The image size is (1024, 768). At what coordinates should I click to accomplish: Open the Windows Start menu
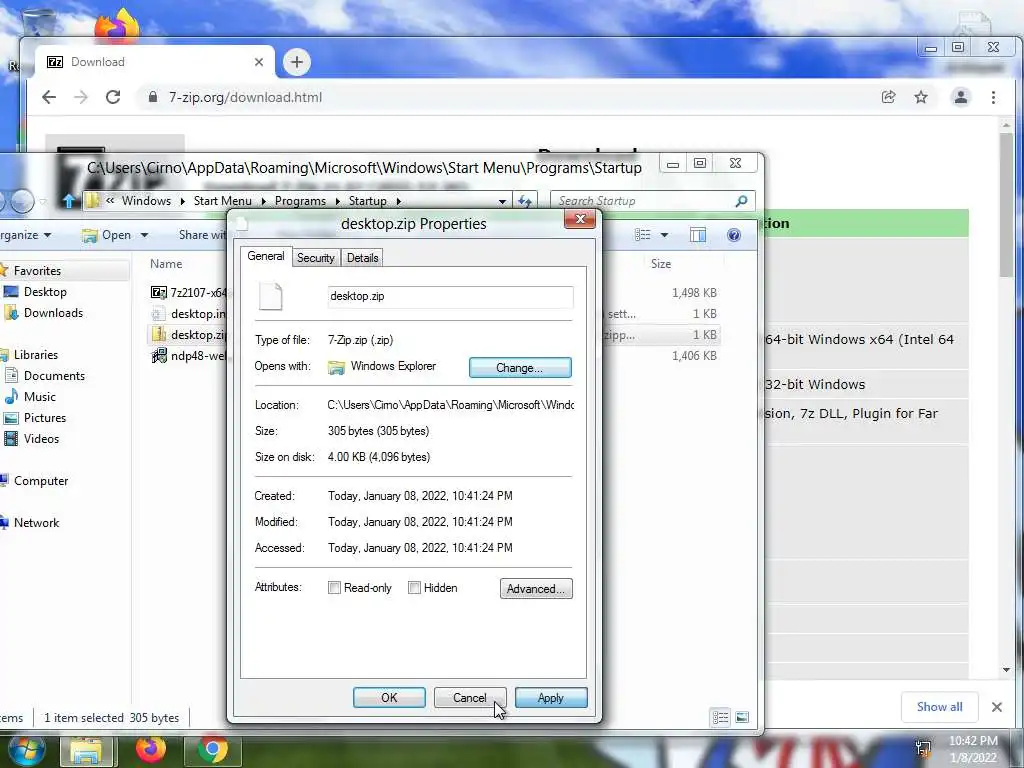26,750
